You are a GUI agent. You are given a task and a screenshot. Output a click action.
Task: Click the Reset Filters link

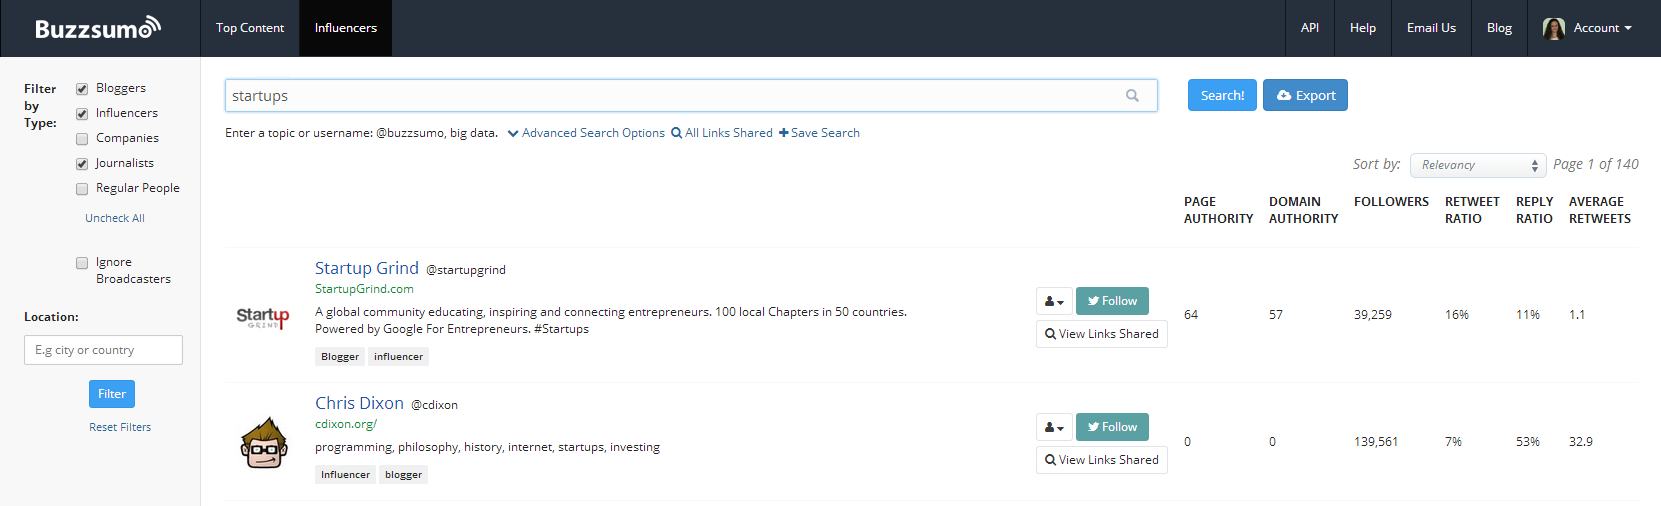click(x=120, y=427)
